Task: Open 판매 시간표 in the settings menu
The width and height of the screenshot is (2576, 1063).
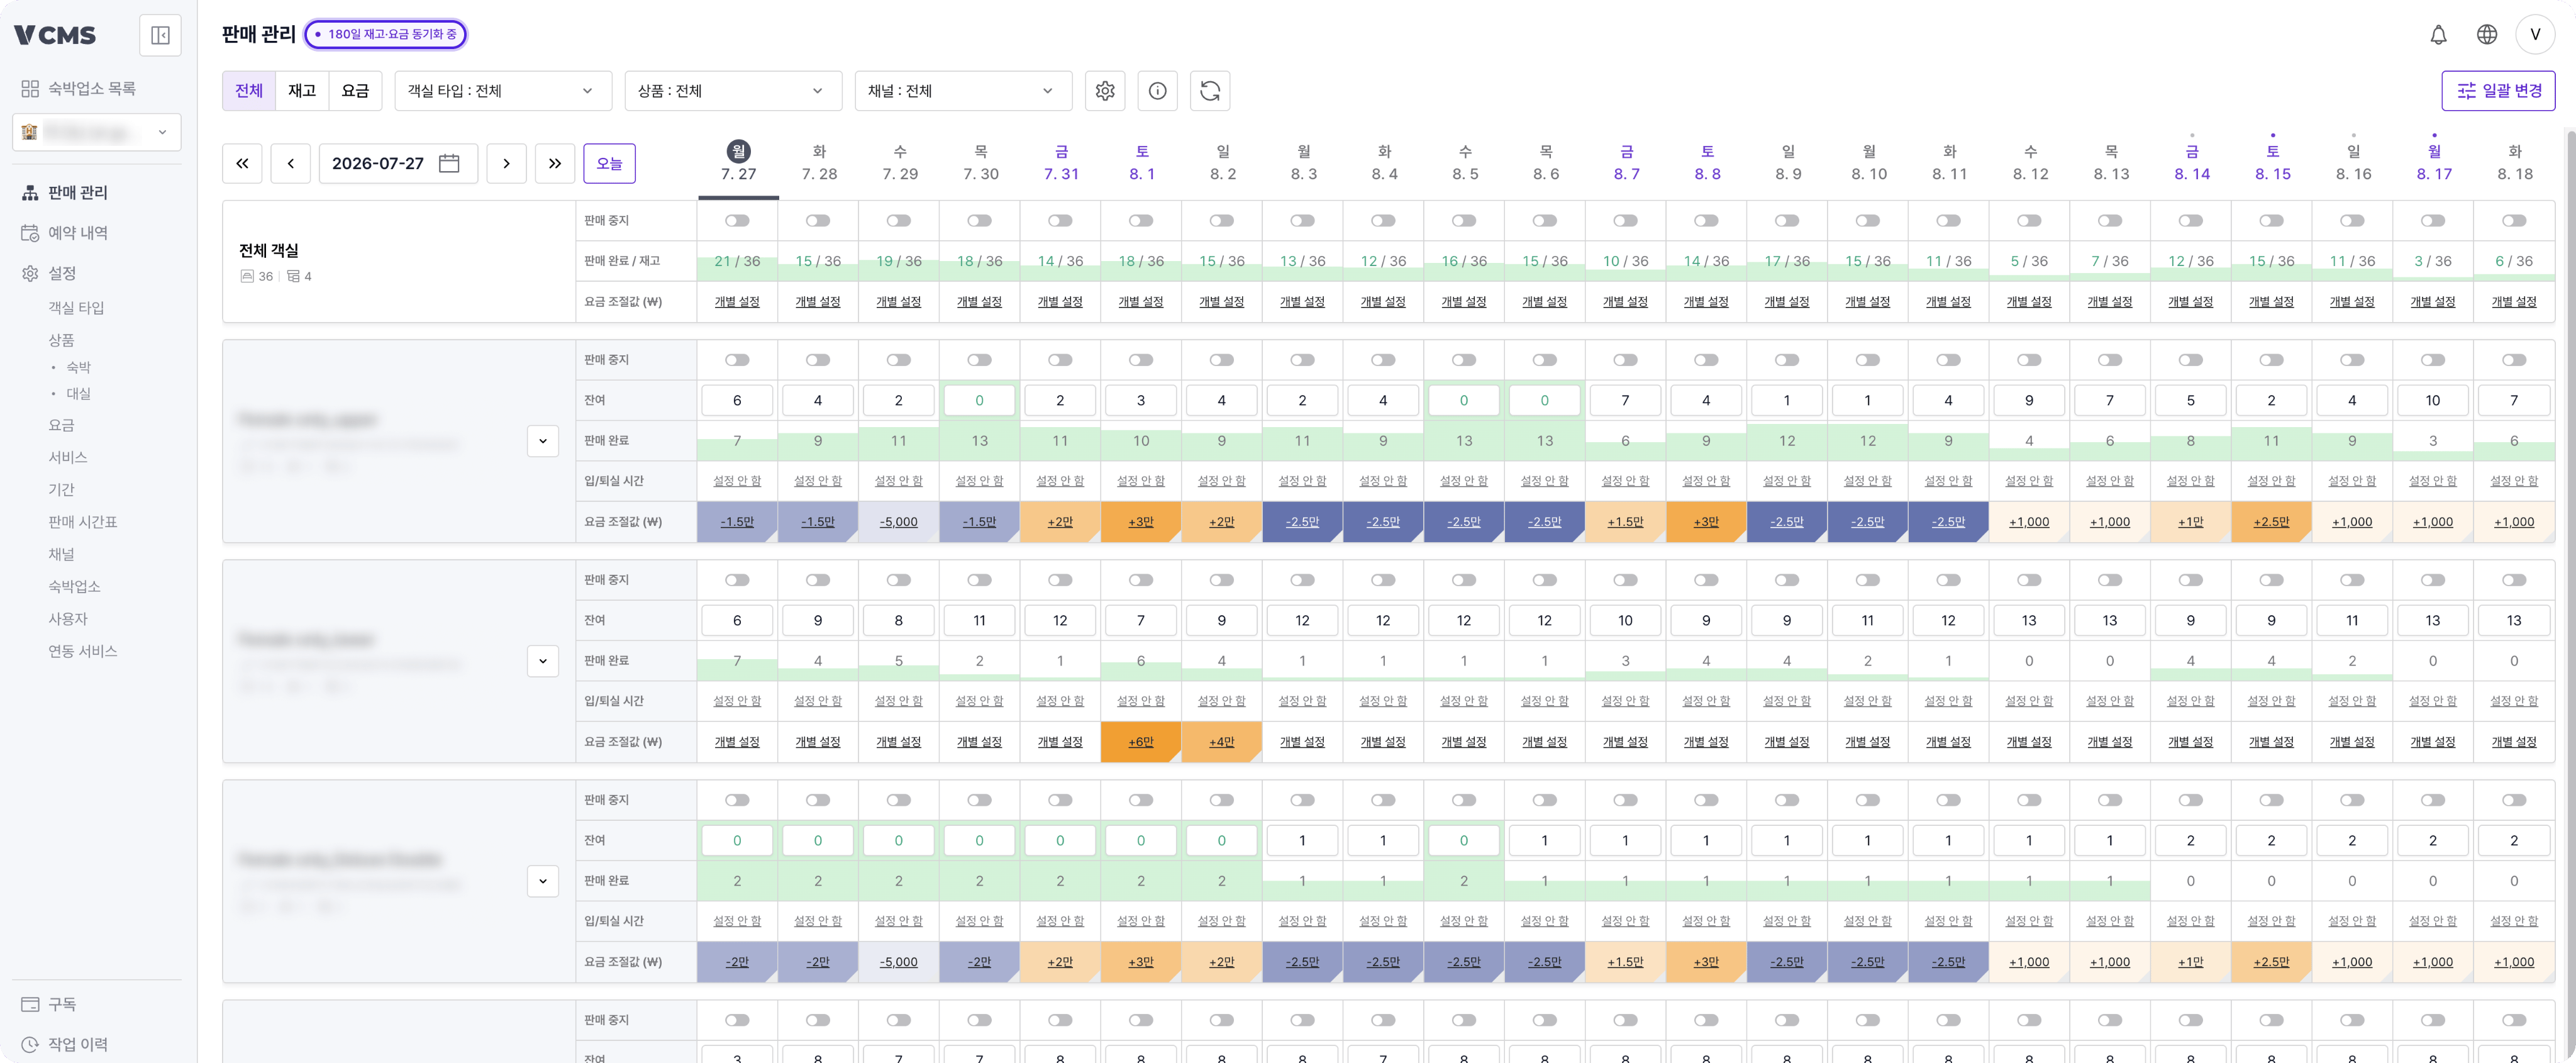Action: [x=83, y=522]
